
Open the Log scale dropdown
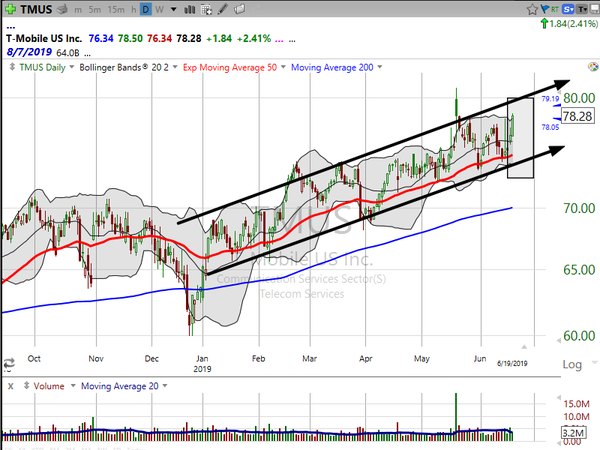(594, 362)
